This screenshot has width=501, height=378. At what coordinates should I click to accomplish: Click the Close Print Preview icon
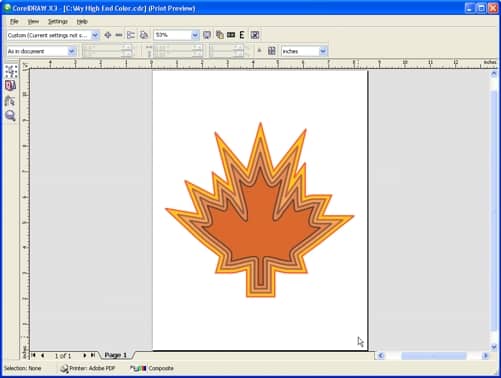pos(255,35)
